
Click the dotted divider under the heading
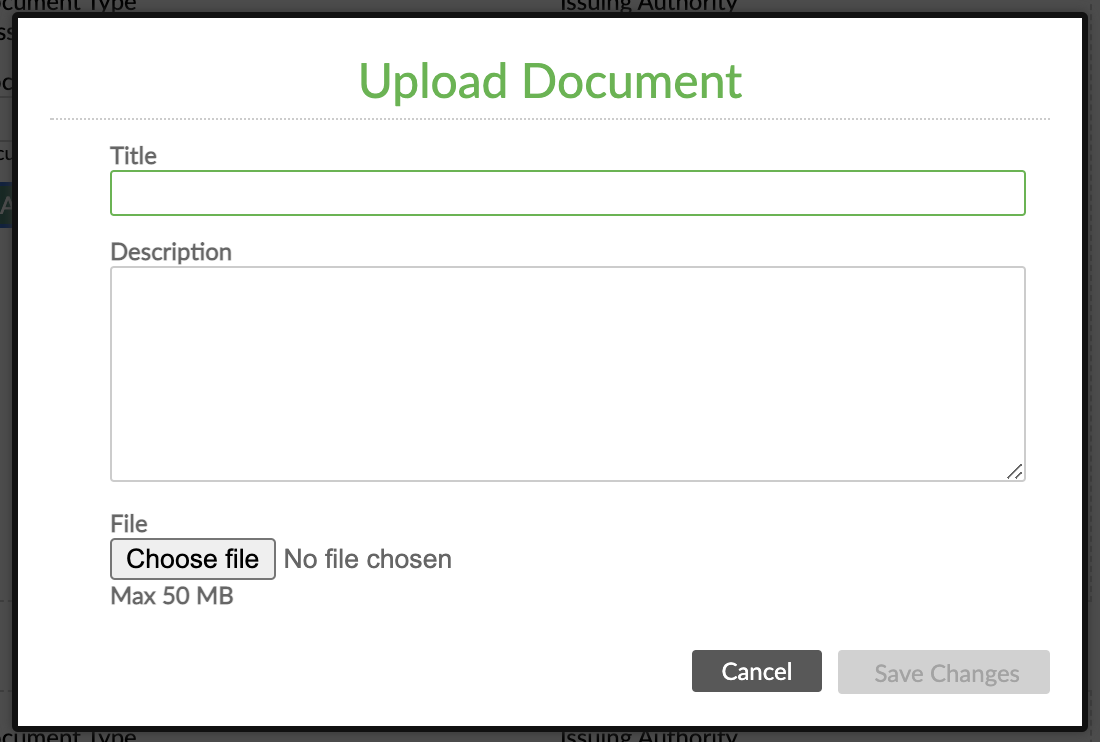[x=548, y=117]
